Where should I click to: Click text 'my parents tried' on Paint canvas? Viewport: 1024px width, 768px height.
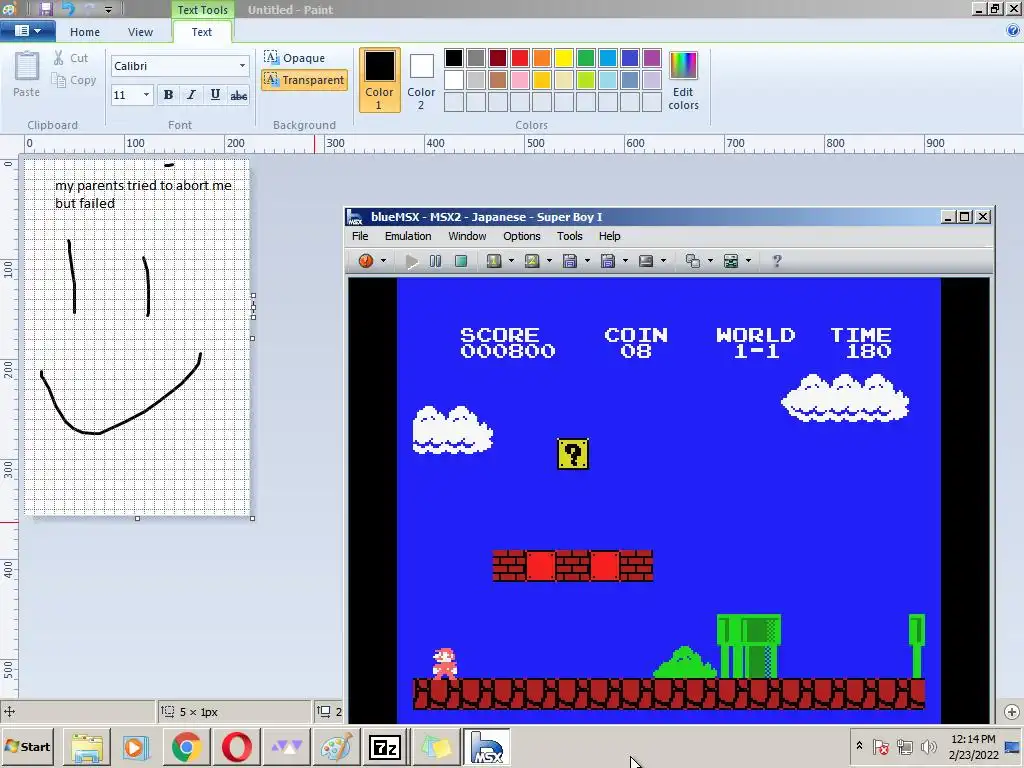point(106,185)
